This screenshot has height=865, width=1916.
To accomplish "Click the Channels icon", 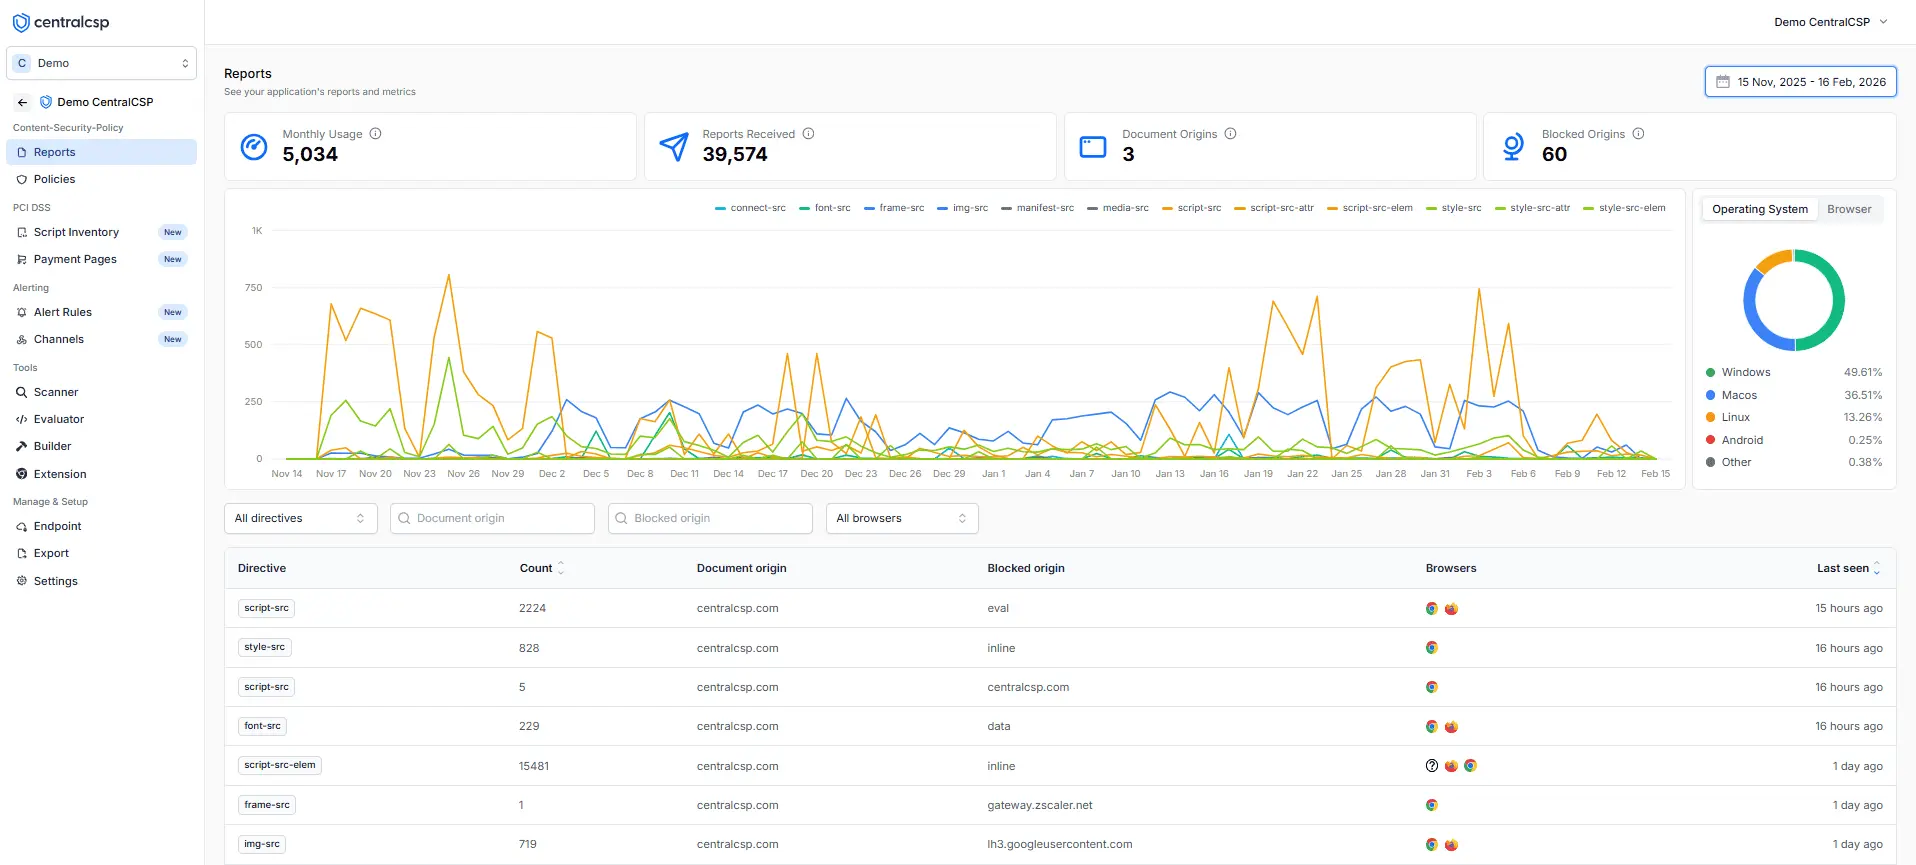I will (x=22, y=339).
